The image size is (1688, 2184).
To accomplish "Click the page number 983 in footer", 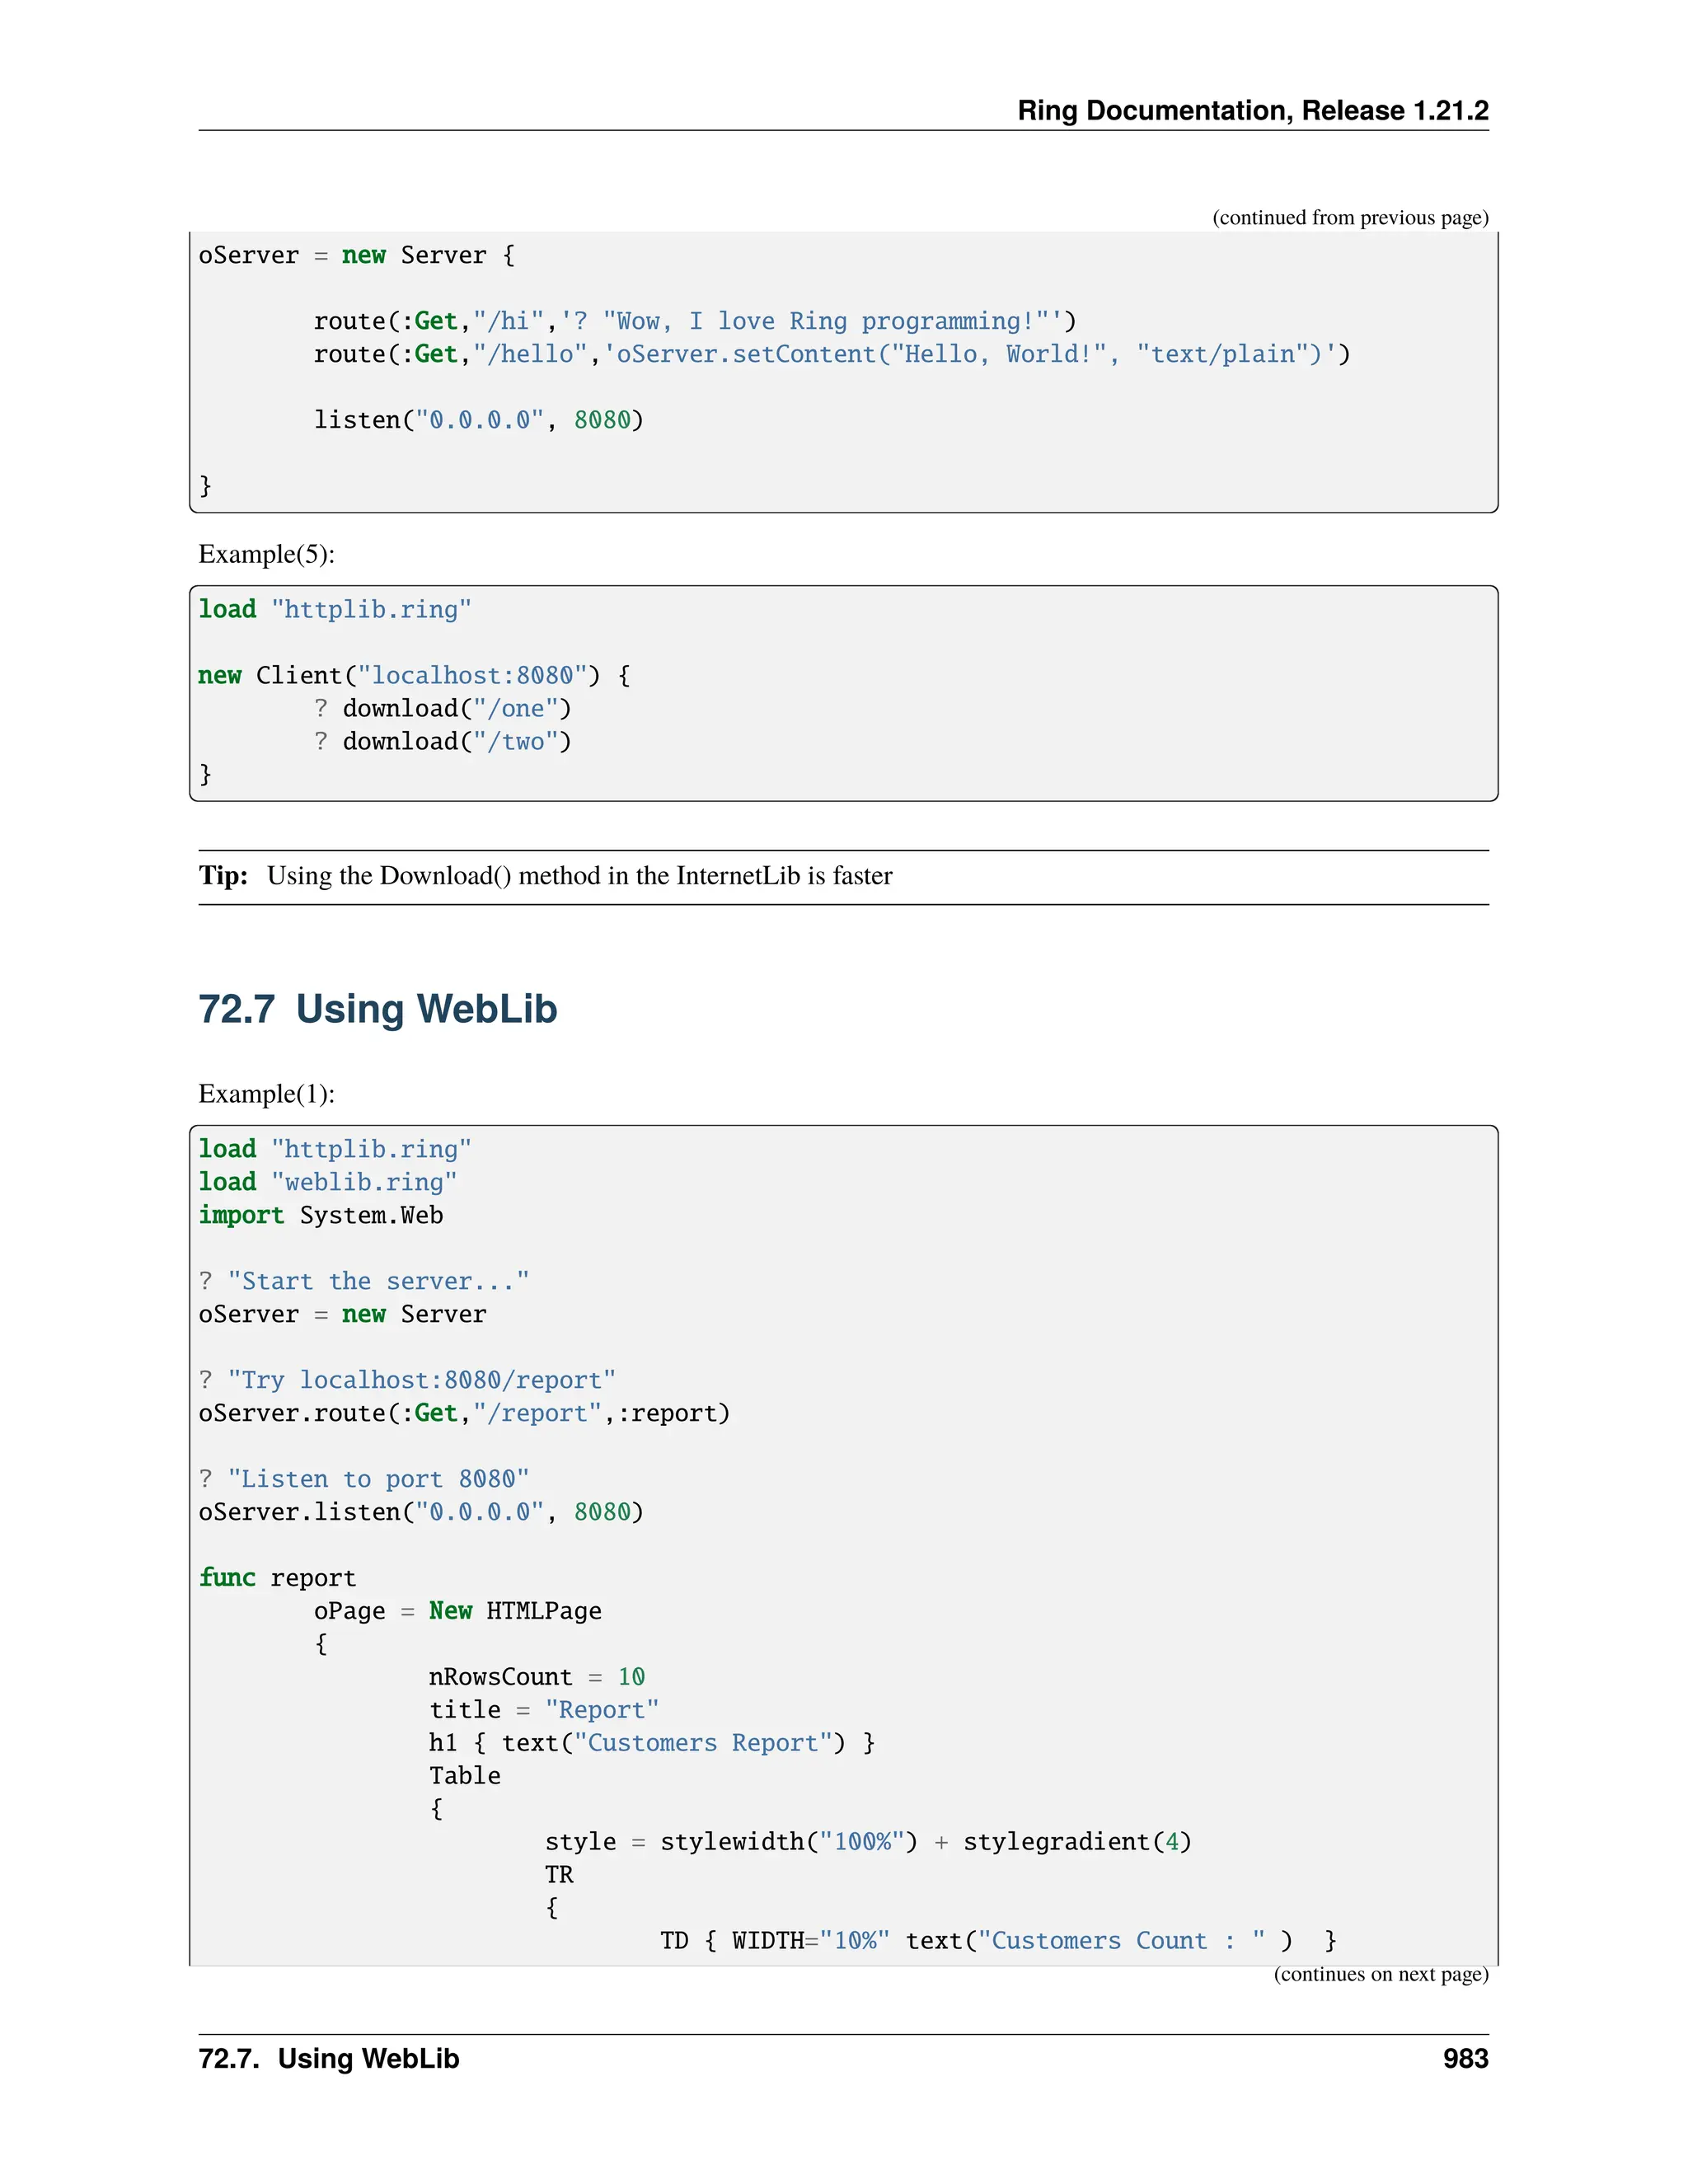I will 1465,2058.
